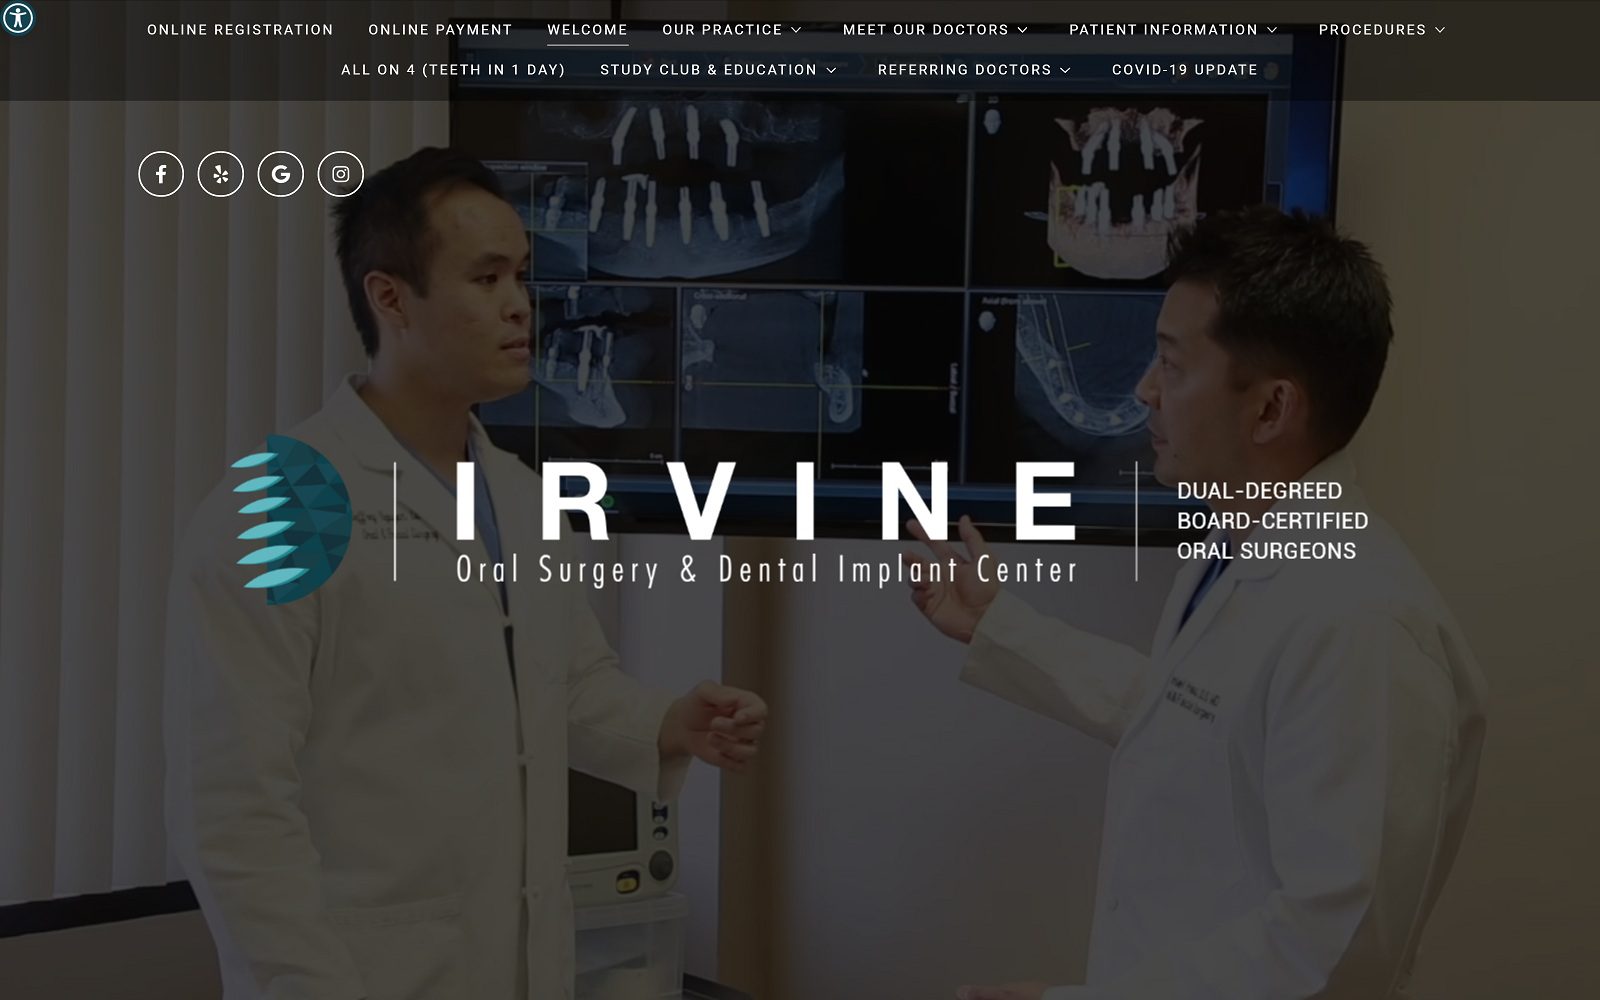This screenshot has height=1000, width=1600.
Task: Open the Our Practice menu
Action: [x=722, y=30]
